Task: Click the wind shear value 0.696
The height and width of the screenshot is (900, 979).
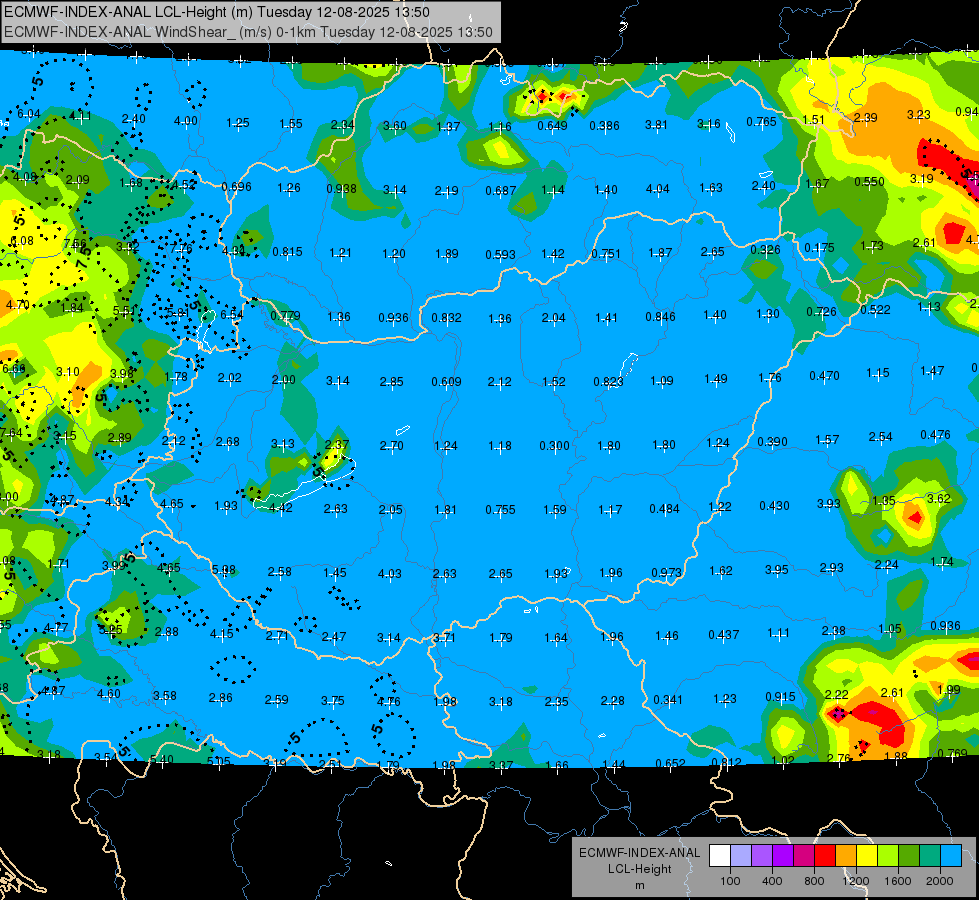Action: [237, 187]
